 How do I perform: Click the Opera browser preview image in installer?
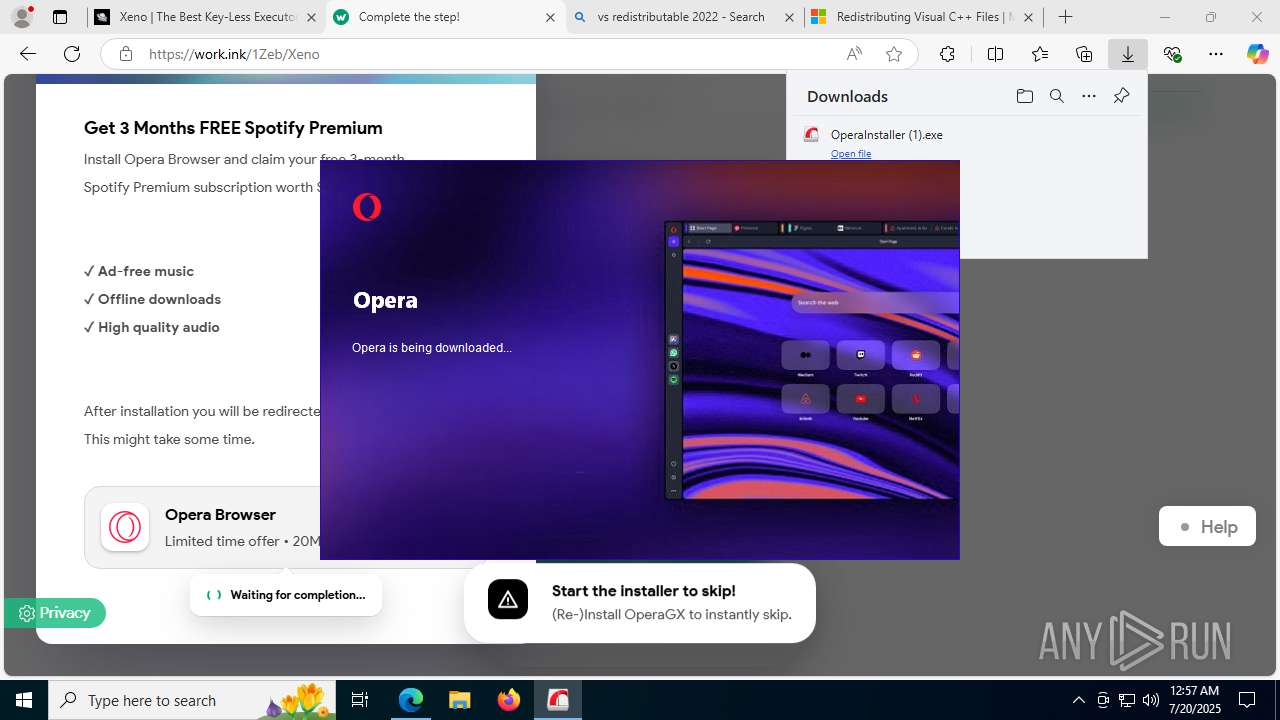(812, 360)
